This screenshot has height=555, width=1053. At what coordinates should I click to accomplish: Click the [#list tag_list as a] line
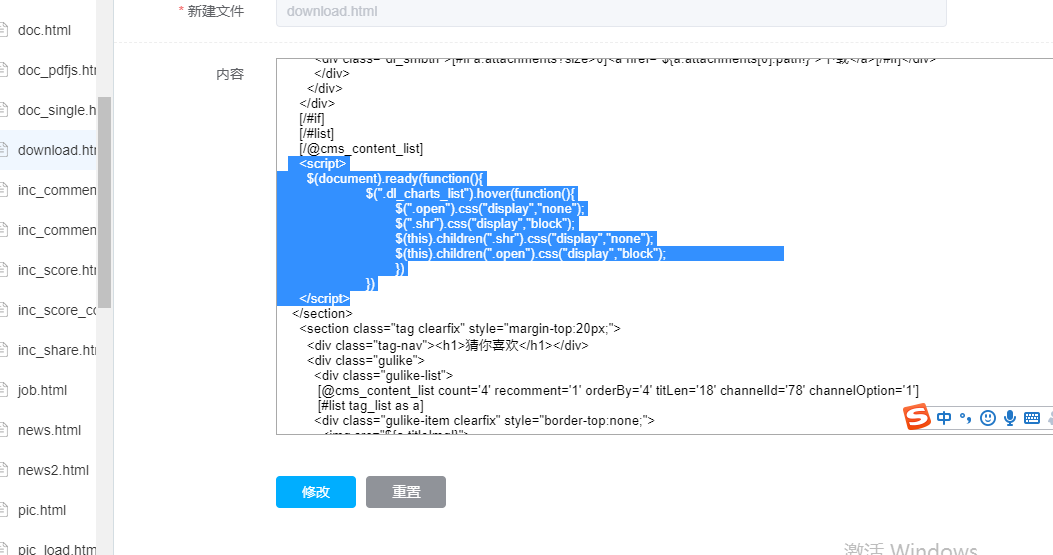(x=371, y=406)
